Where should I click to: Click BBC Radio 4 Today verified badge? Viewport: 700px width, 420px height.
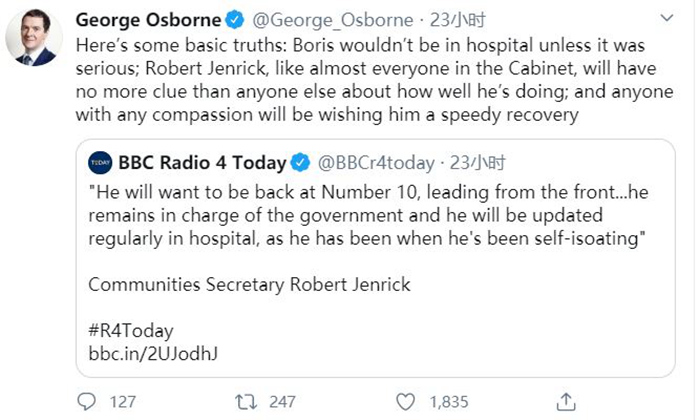[301, 163]
